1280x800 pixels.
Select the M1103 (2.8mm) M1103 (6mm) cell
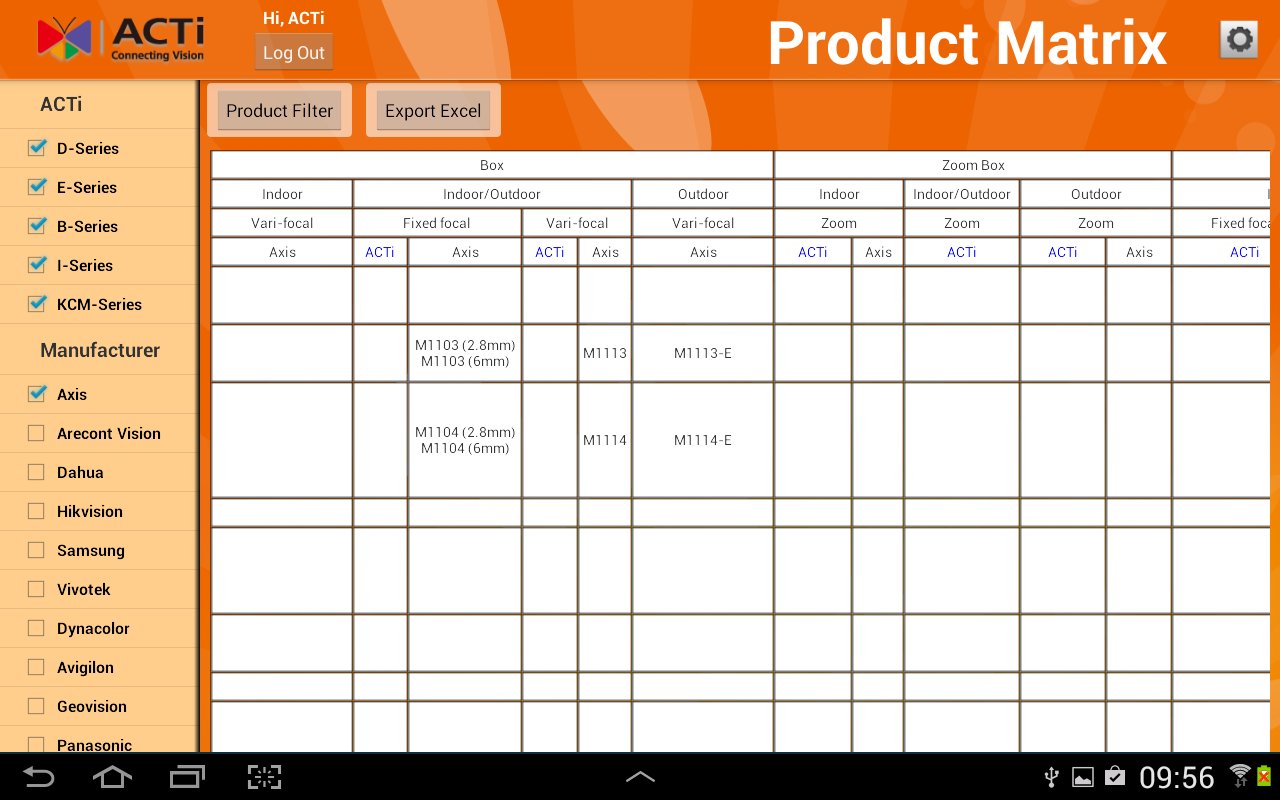(465, 353)
